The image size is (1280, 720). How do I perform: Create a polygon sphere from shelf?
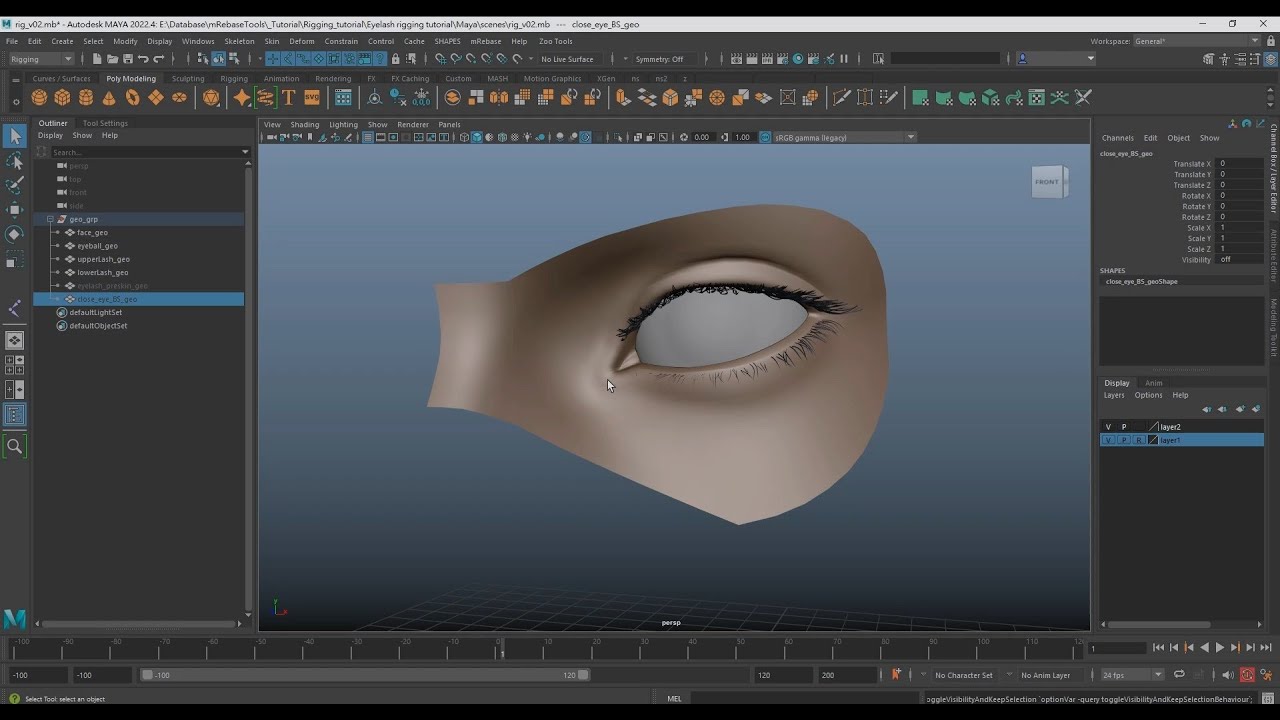point(39,97)
